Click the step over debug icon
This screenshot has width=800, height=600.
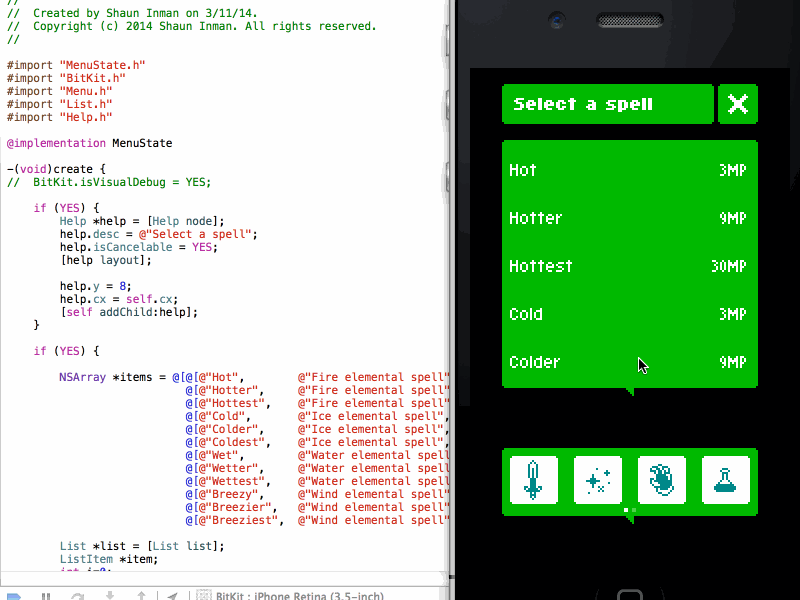(x=77, y=596)
